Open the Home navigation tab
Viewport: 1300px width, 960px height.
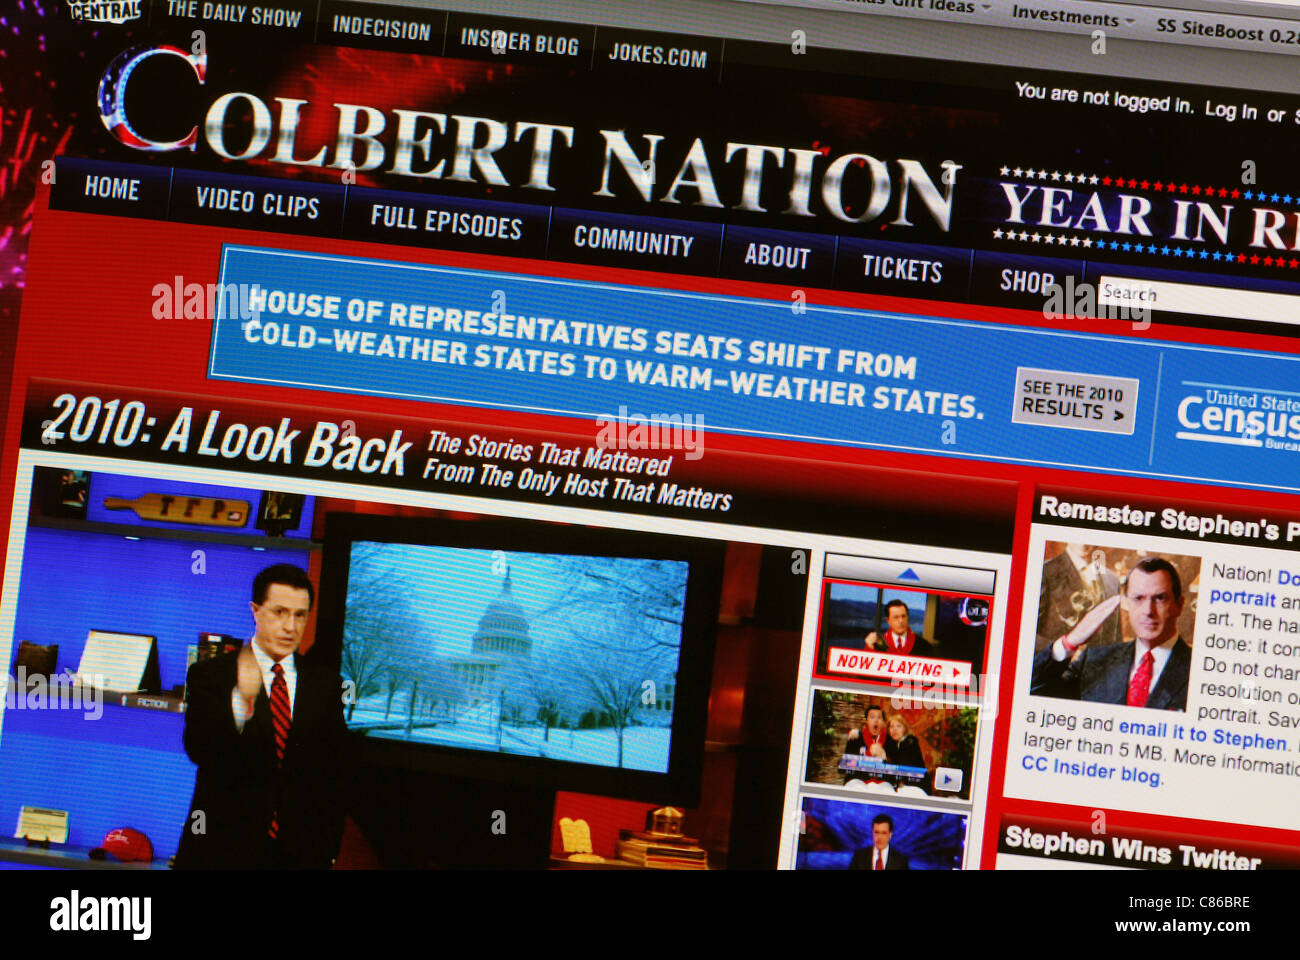pyautogui.click(x=111, y=187)
